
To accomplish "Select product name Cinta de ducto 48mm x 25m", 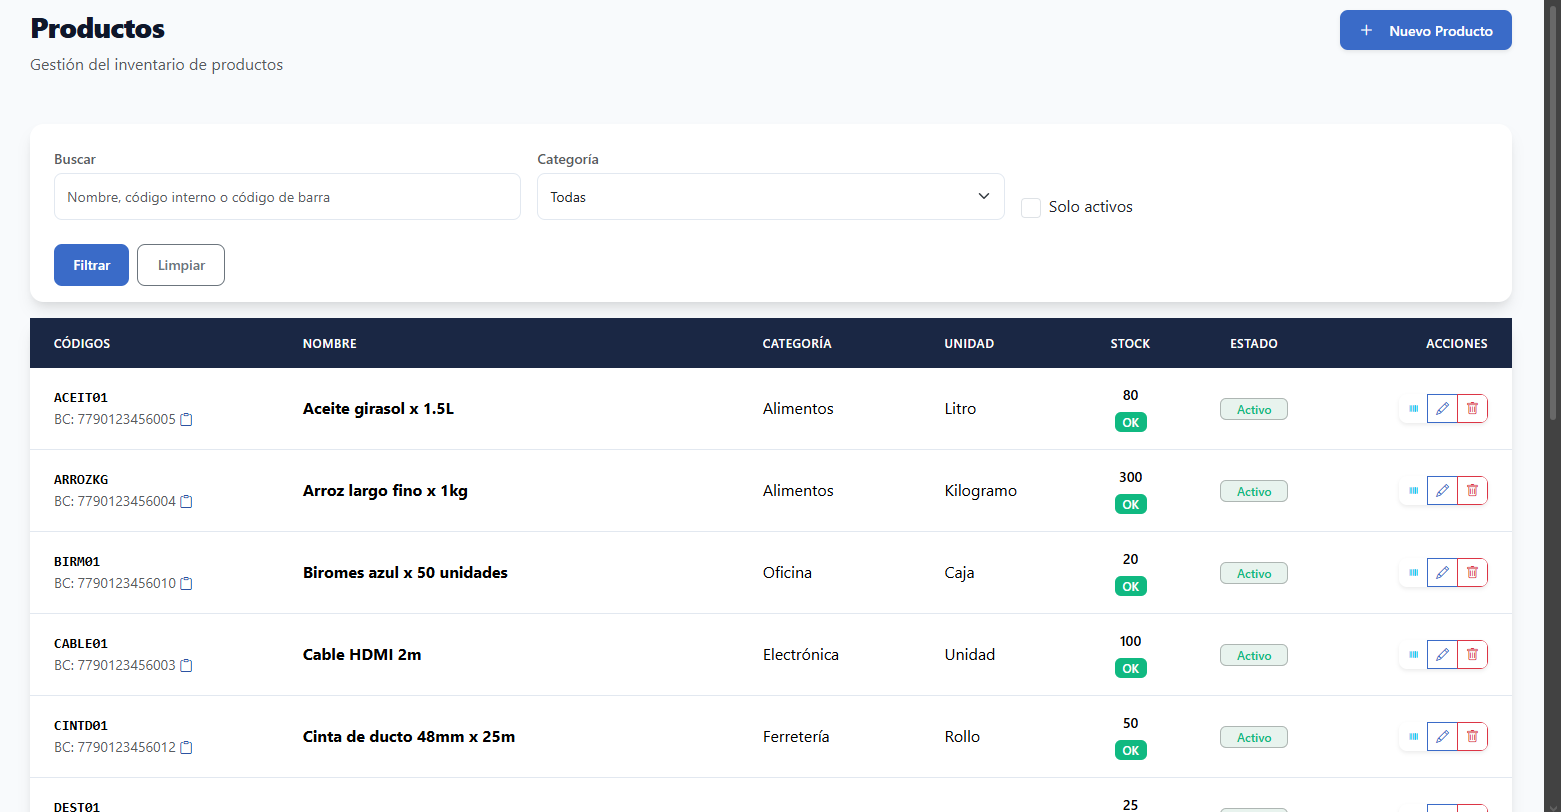I will pyautogui.click(x=409, y=737).
